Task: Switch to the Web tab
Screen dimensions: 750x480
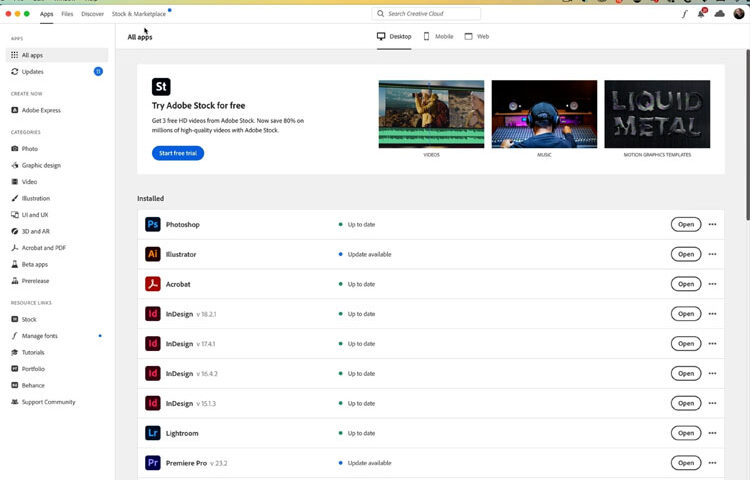Action: tap(477, 36)
